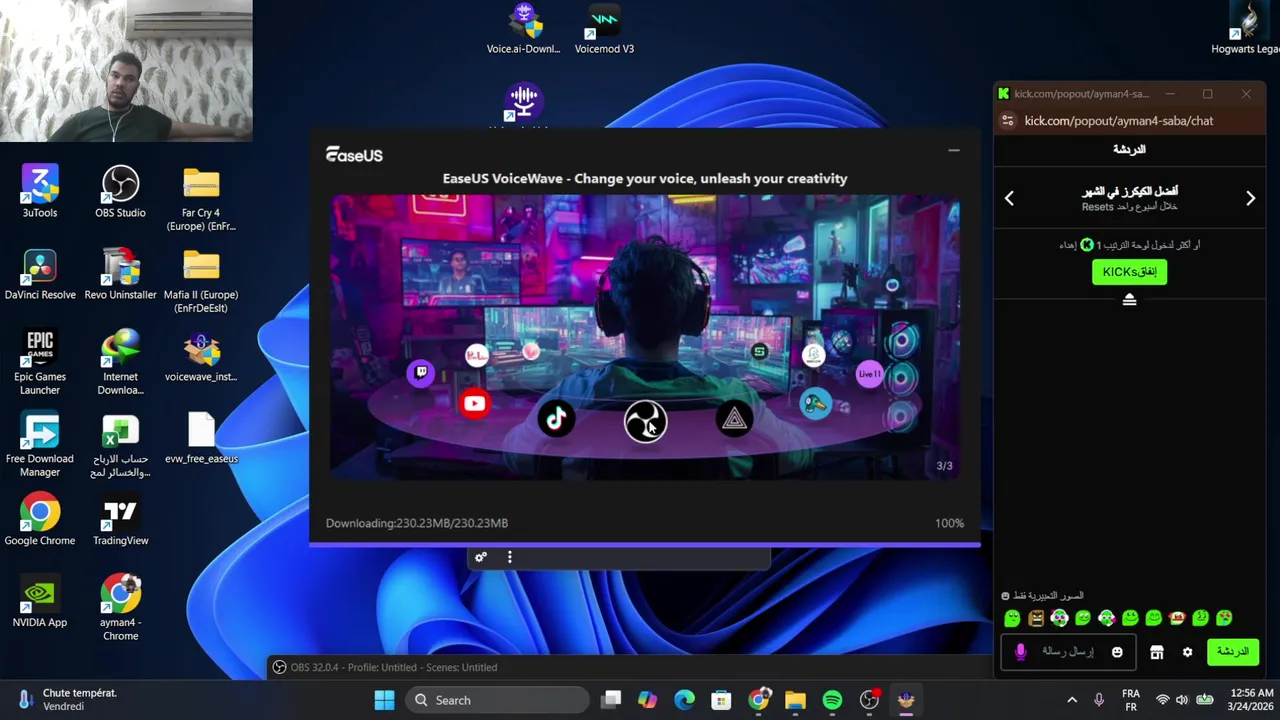Viewport: 1280px width, 720px height.
Task: Open Task View from the taskbar
Action: tap(611, 700)
